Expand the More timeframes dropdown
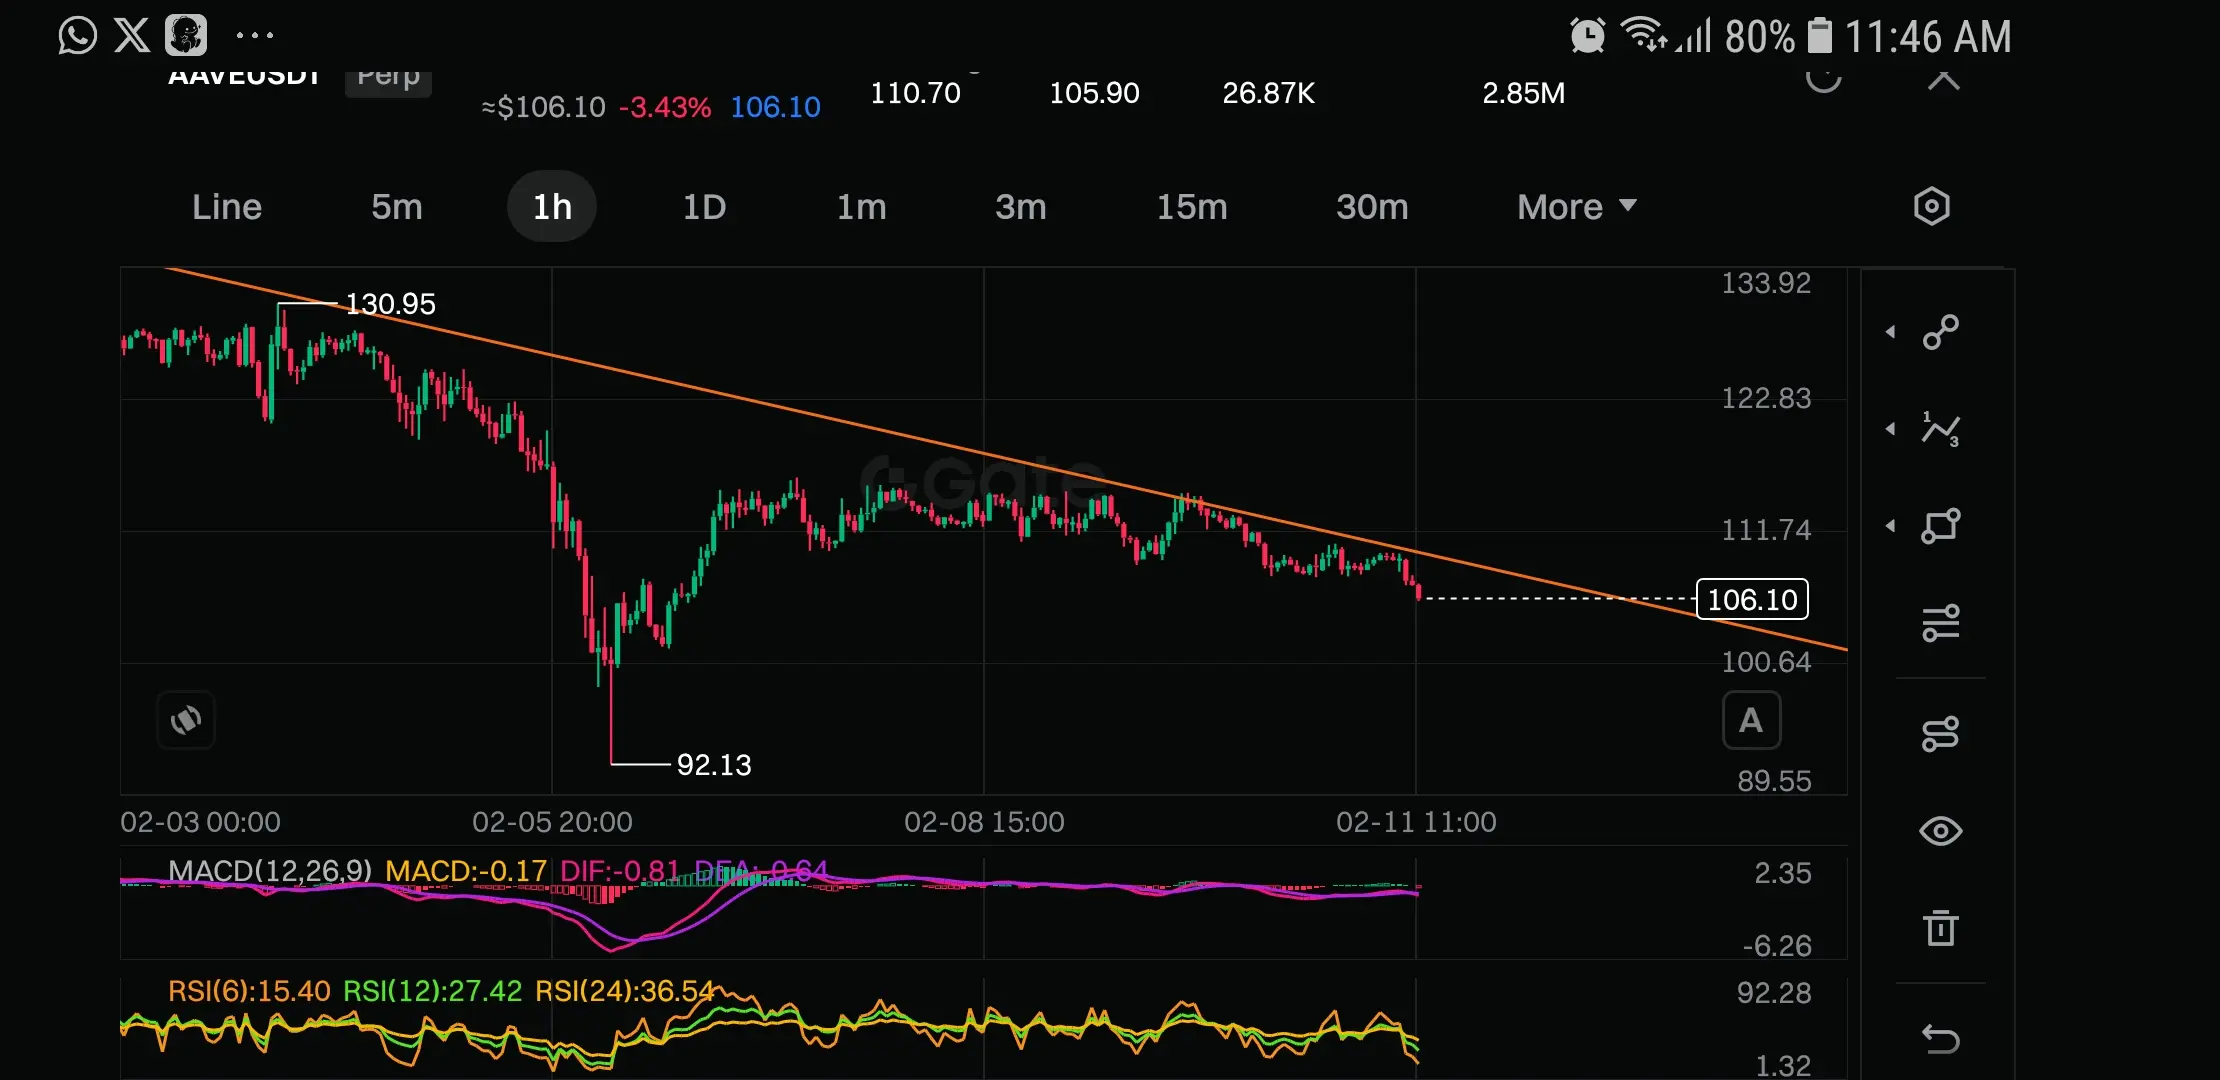The image size is (2220, 1080). [1576, 207]
